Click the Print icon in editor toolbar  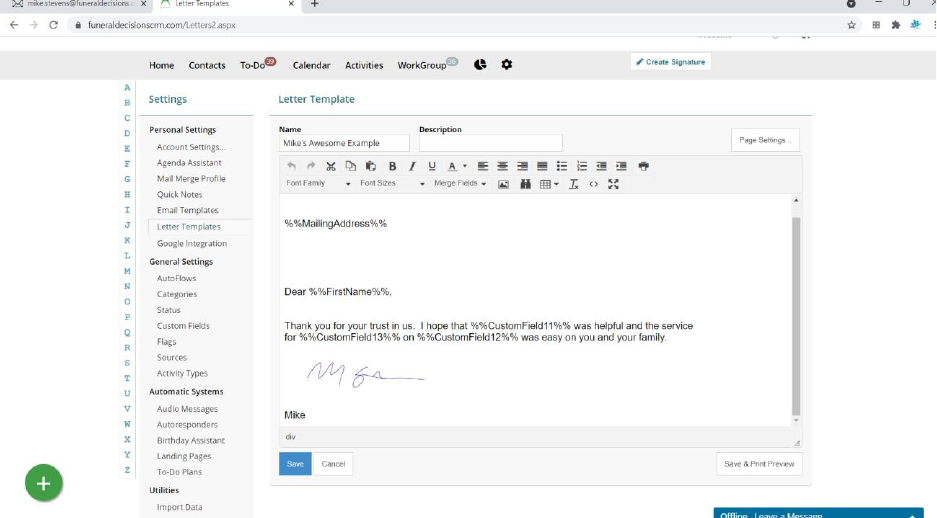coord(644,166)
